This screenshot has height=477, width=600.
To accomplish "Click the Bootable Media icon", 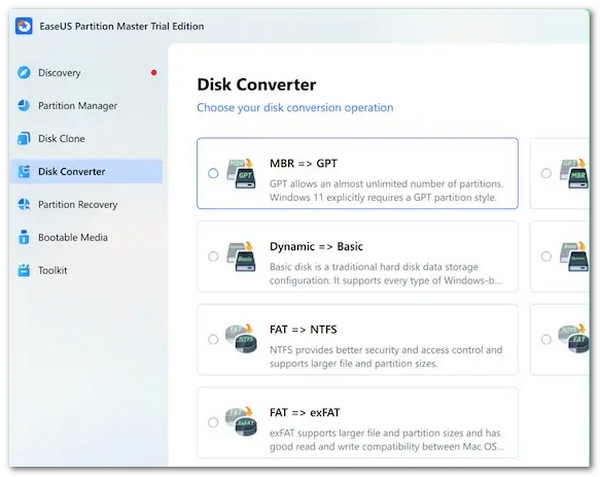I will click(x=23, y=238).
